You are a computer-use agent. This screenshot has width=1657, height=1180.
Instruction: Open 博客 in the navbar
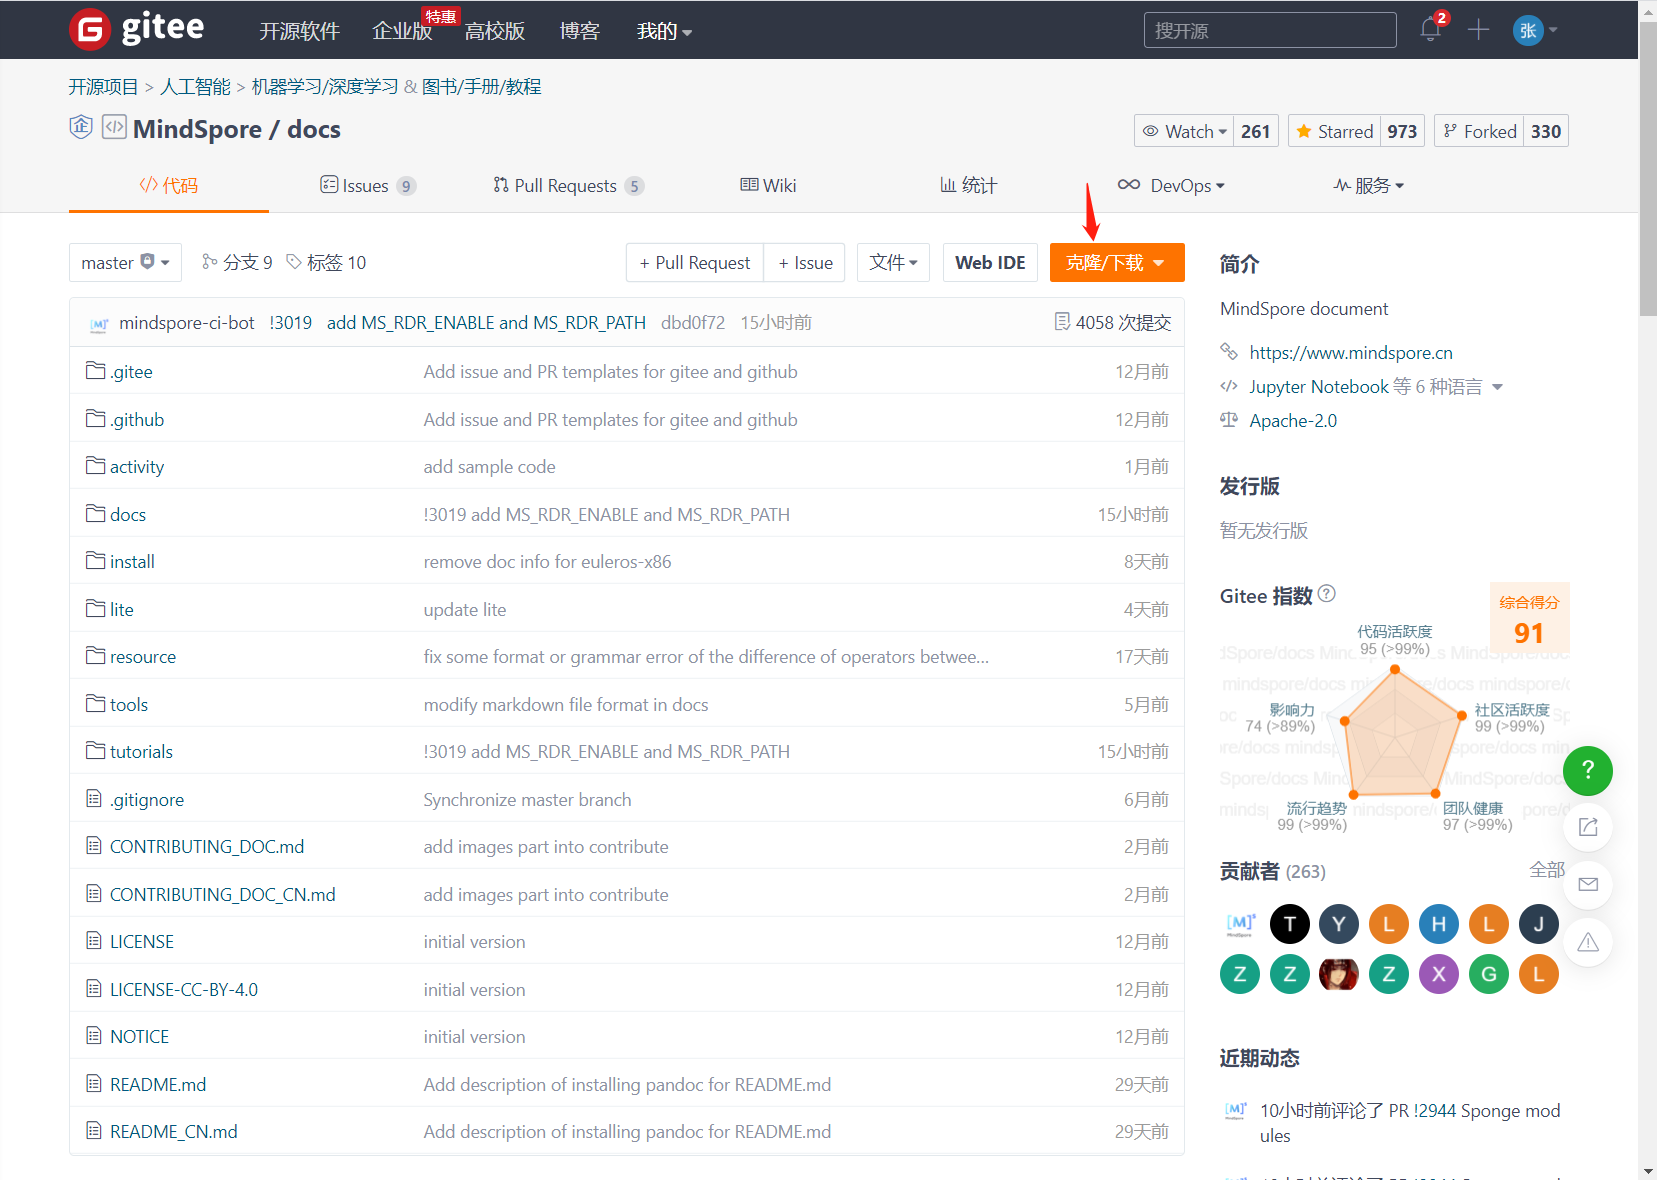[580, 31]
